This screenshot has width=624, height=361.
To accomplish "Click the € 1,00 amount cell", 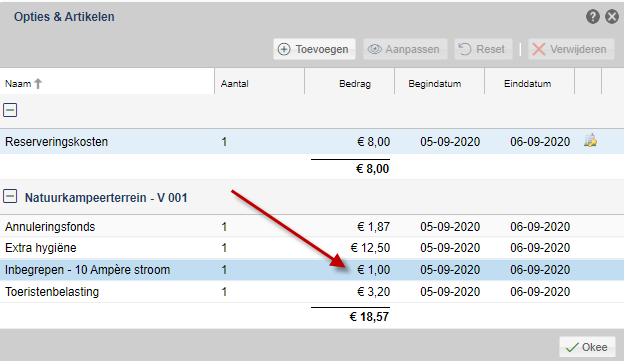I will point(373,270).
